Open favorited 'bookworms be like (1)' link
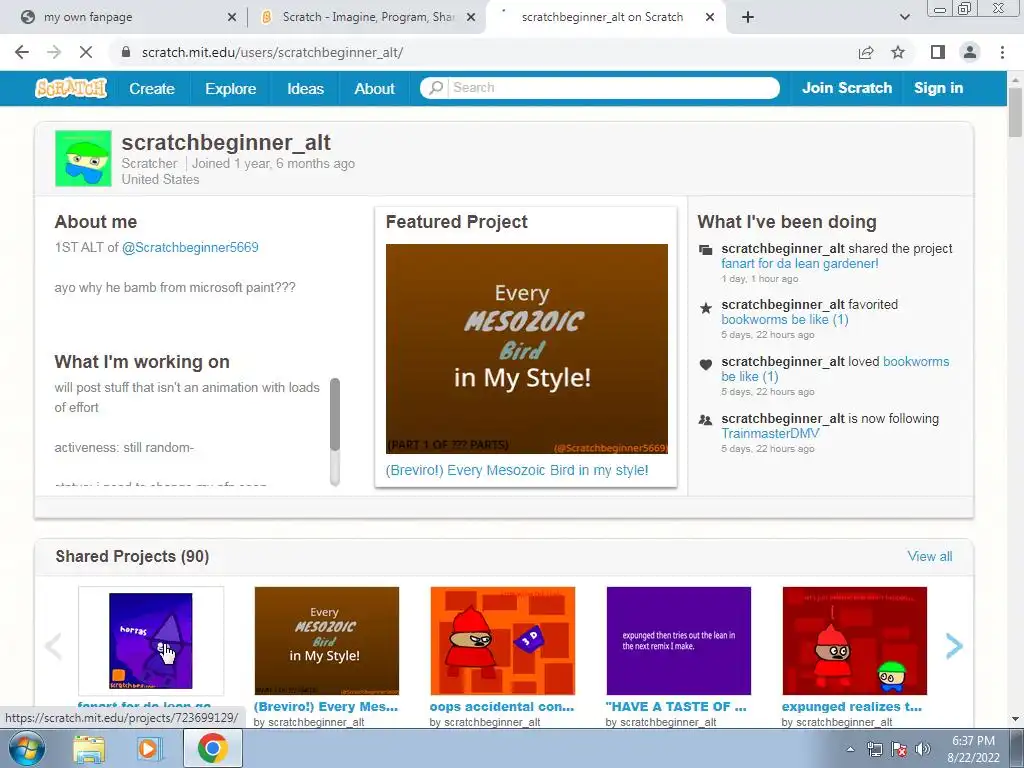 [x=784, y=319]
